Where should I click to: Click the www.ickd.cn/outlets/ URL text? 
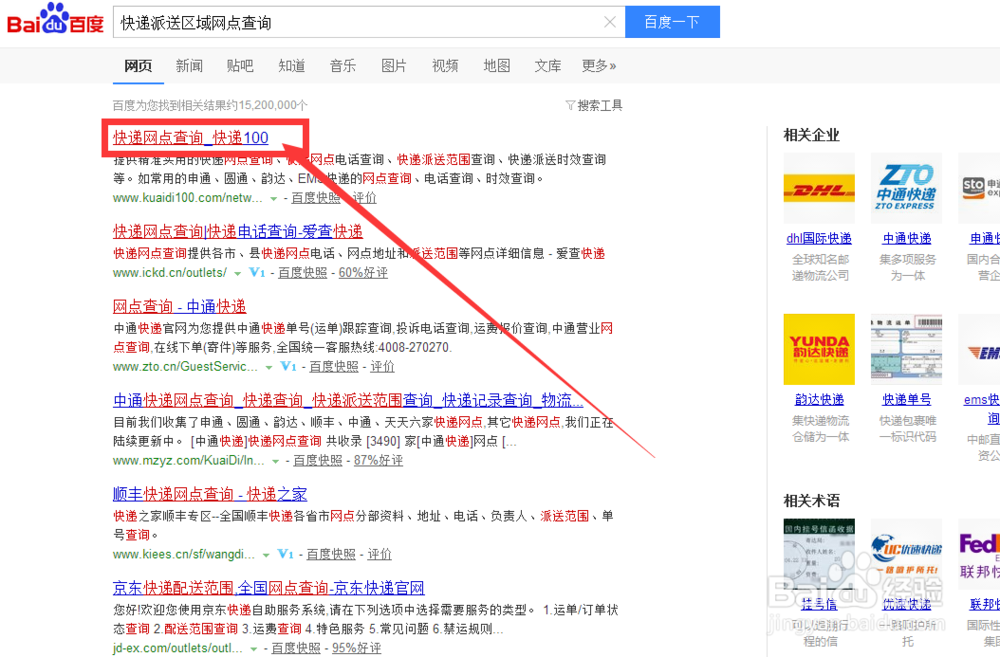pos(170,272)
